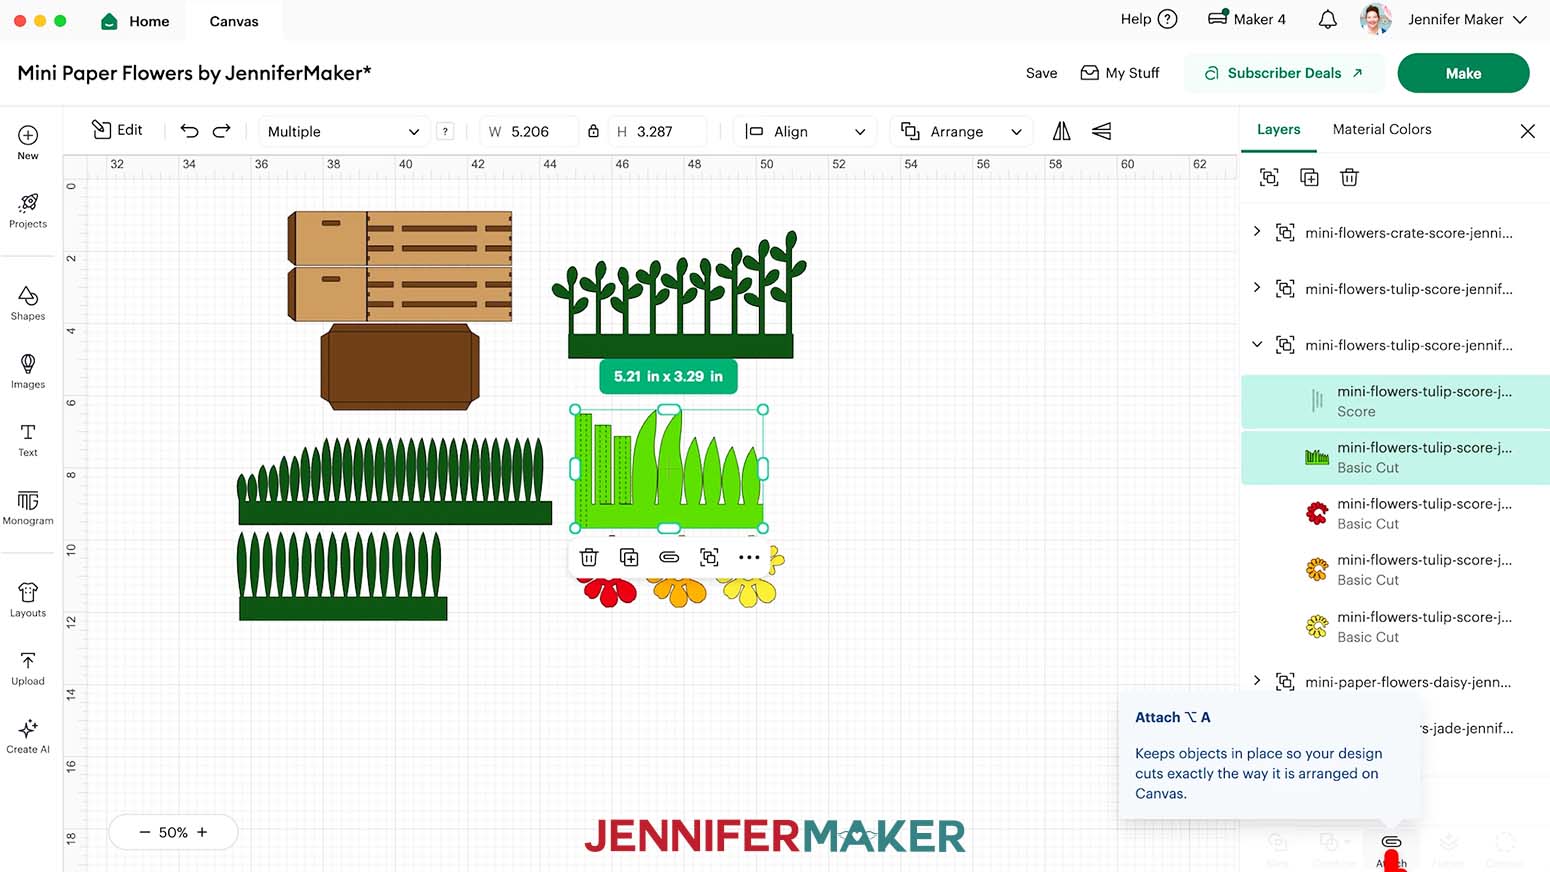Select the red flower on canvas

tap(609, 594)
